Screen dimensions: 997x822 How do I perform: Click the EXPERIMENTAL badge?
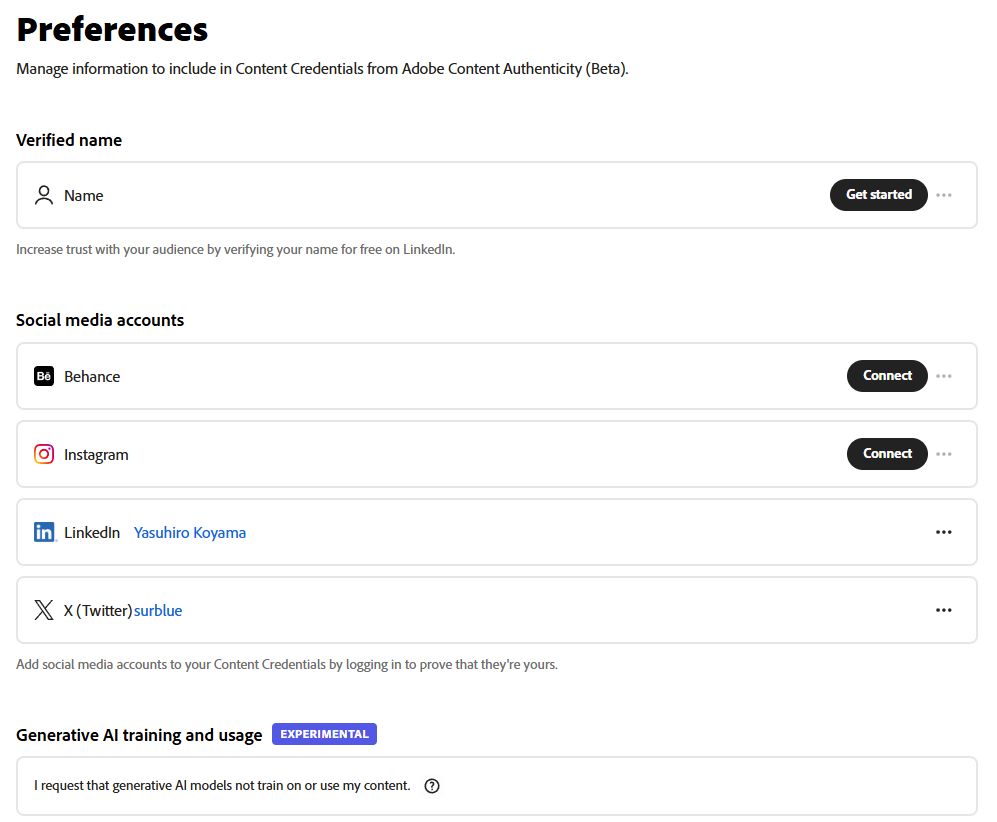click(324, 733)
